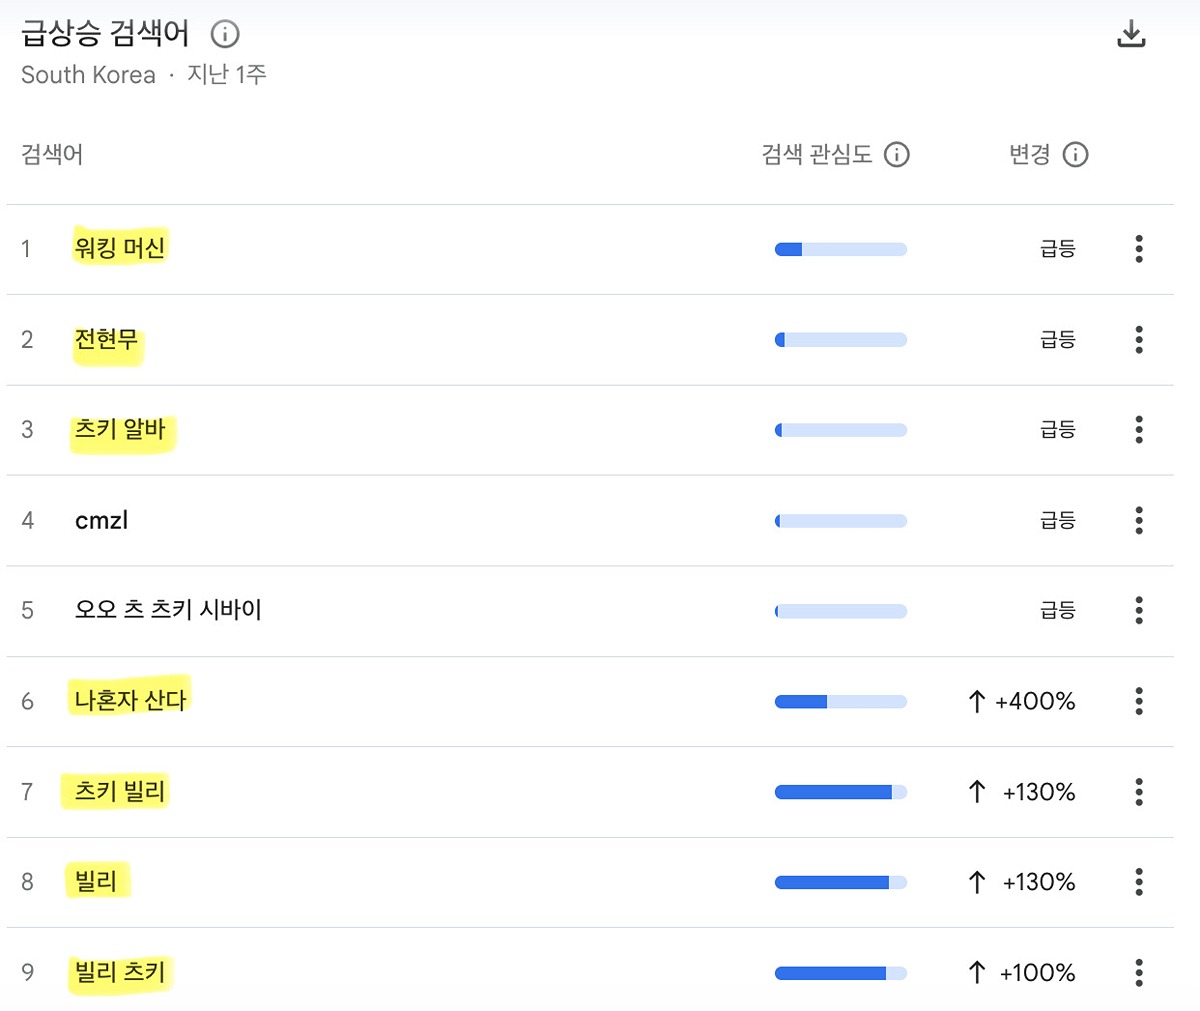Click info icon next to 검색 관심도

pyautogui.click(x=897, y=155)
